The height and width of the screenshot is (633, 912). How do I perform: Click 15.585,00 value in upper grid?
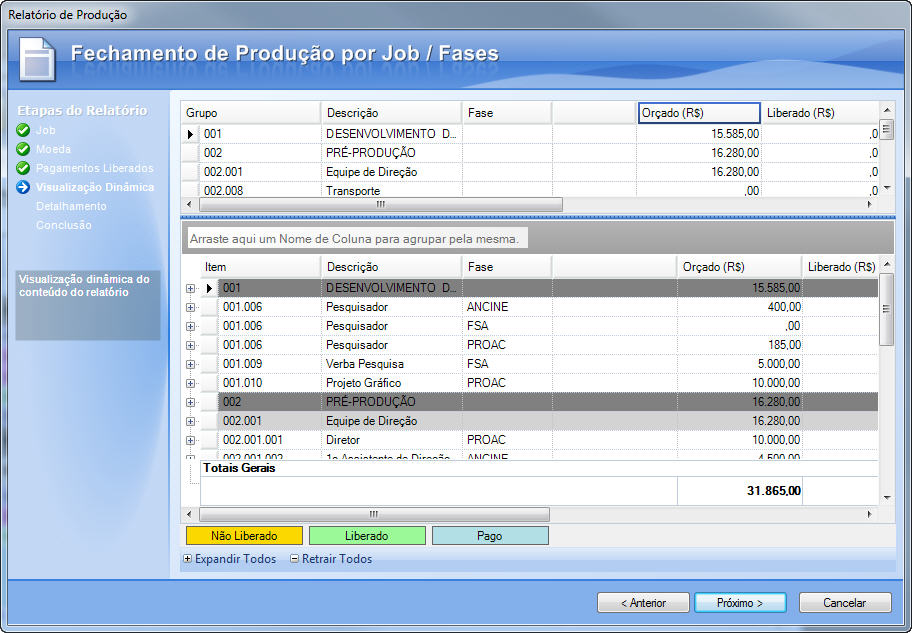click(699, 134)
